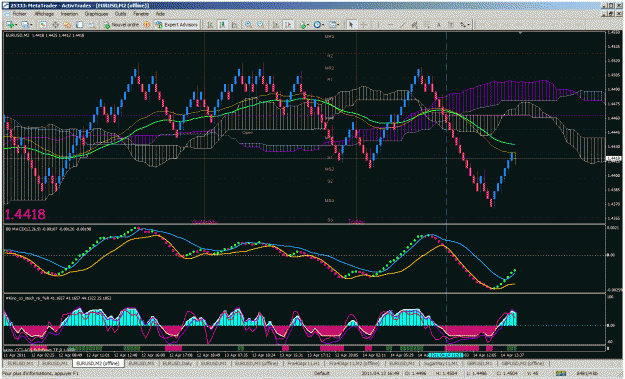Enable candlestick chart mode
This screenshot has width=625, height=379.
coord(222,25)
